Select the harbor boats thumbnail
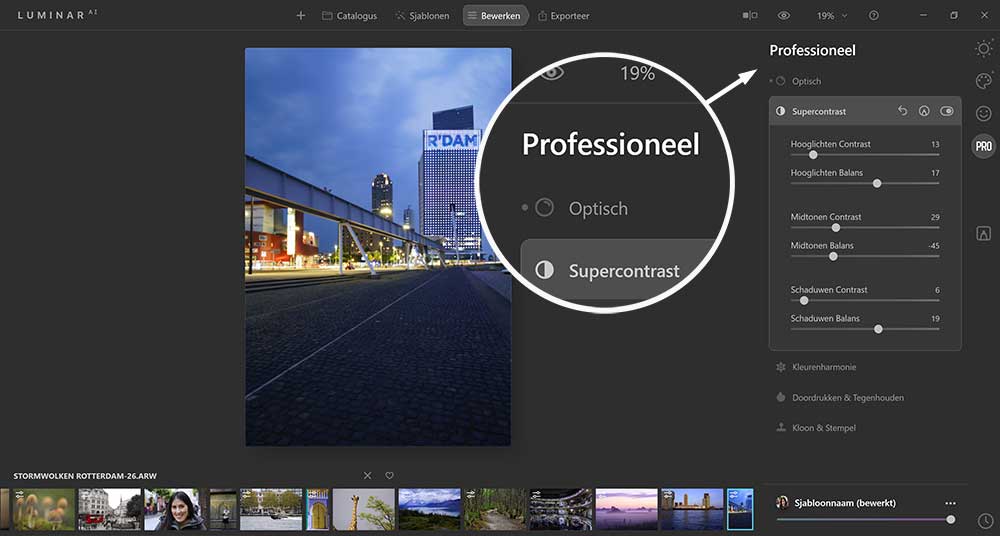Viewport: 1000px width, 536px height. 270,509
